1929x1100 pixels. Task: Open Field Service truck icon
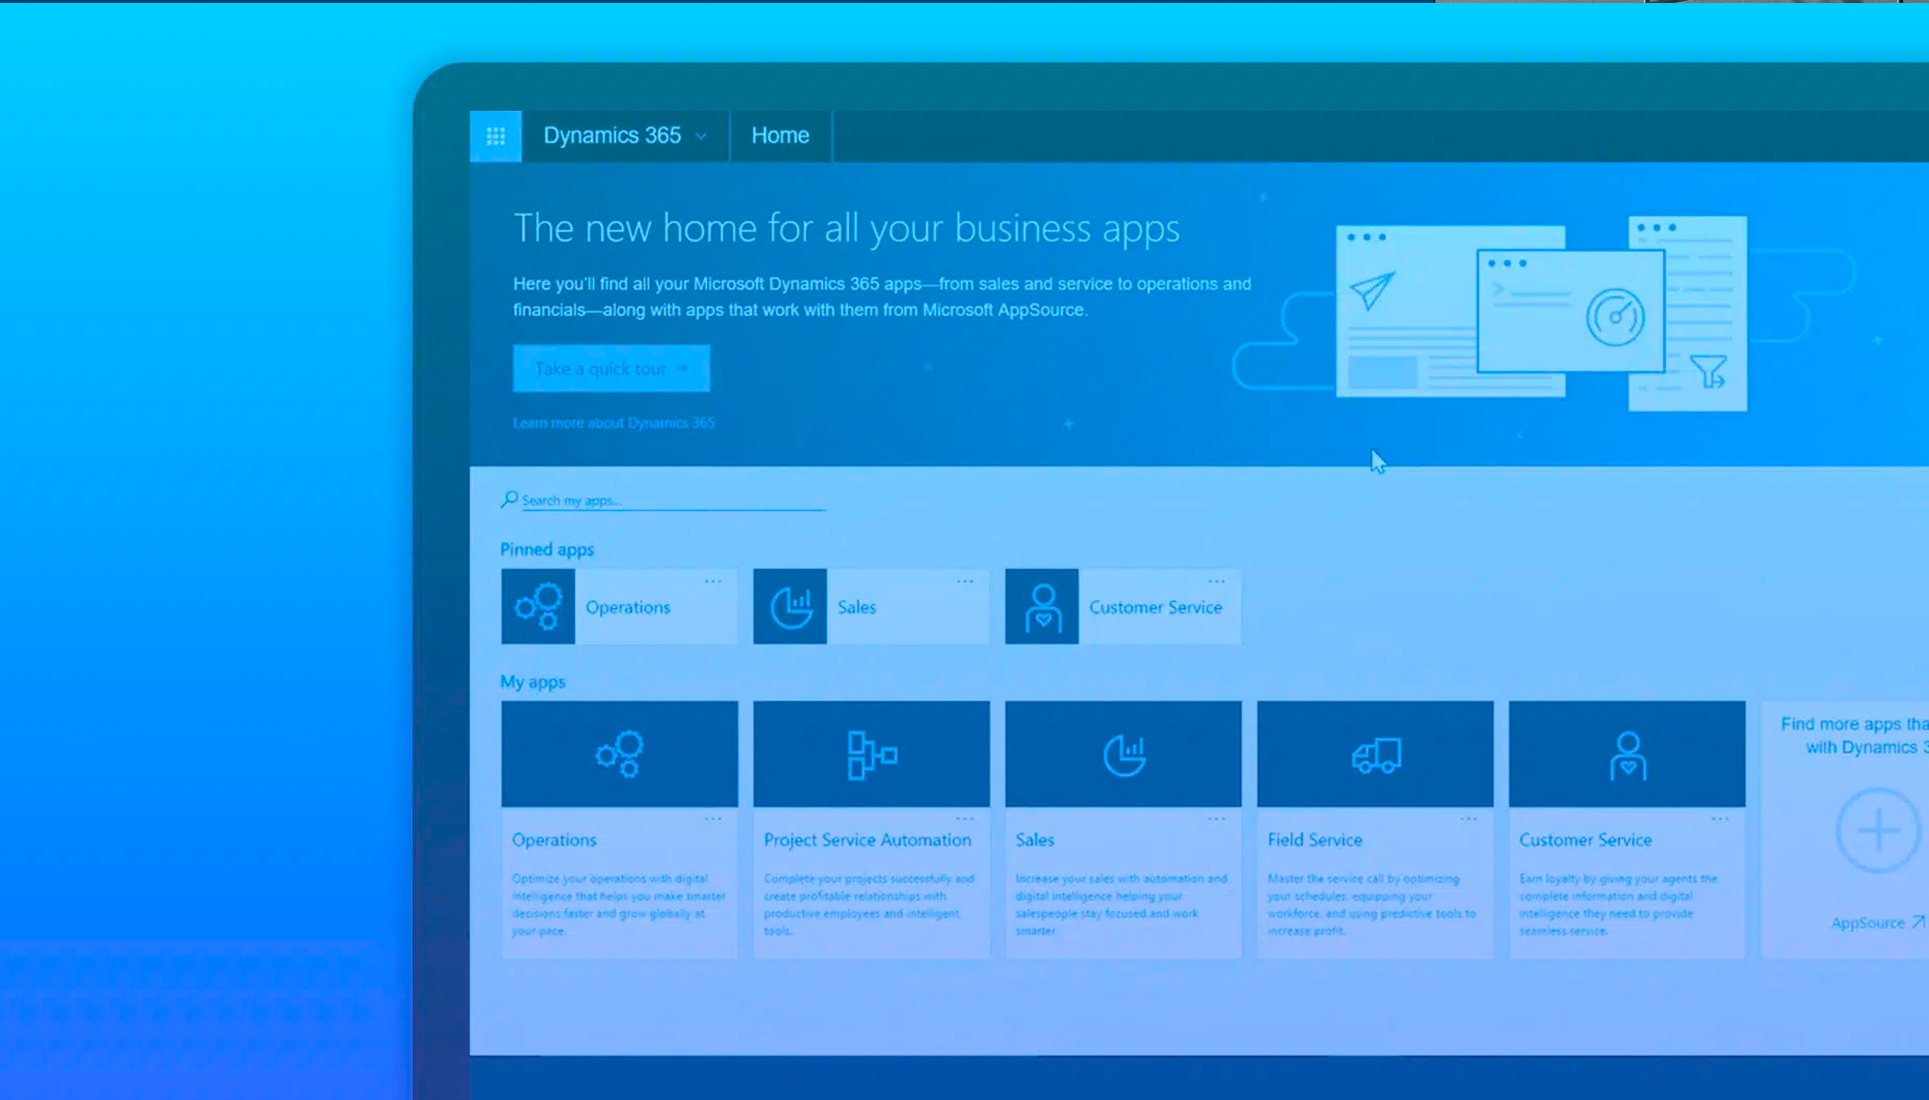[1376, 754]
